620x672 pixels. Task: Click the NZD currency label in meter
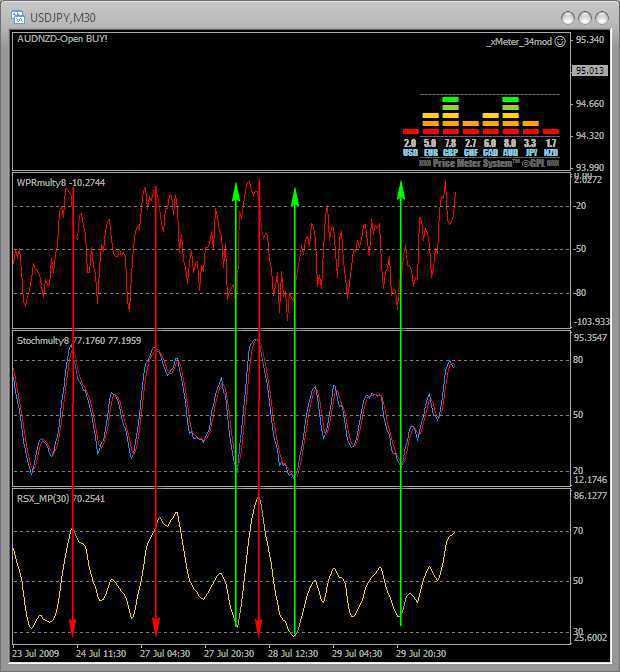tap(550, 152)
